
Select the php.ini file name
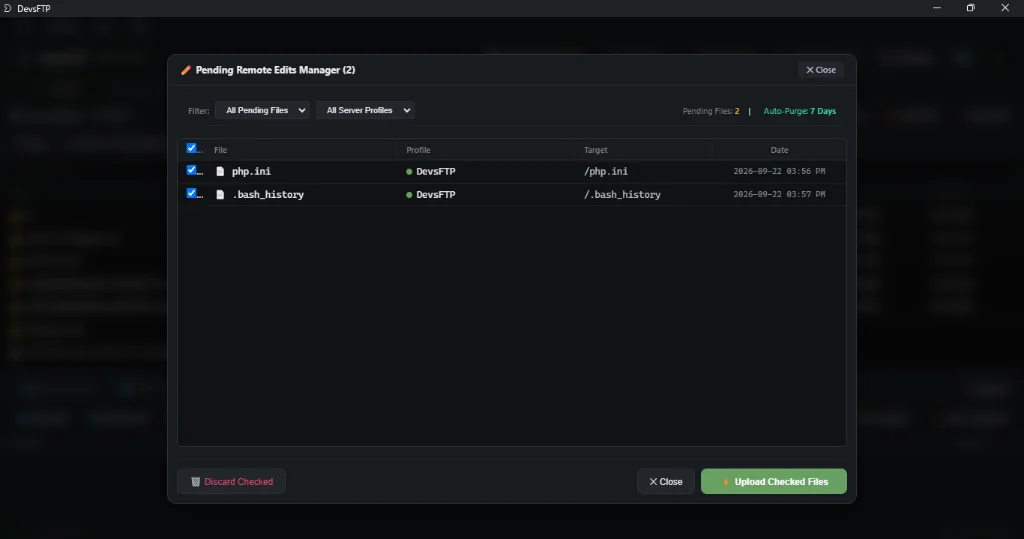click(251, 171)
